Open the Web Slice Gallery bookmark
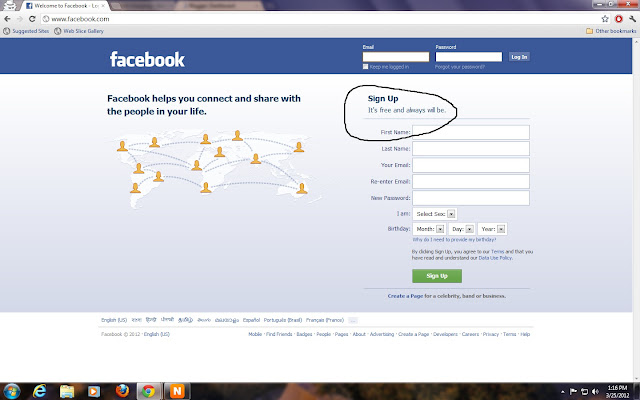640x400 pixels. tap(79, 31)
